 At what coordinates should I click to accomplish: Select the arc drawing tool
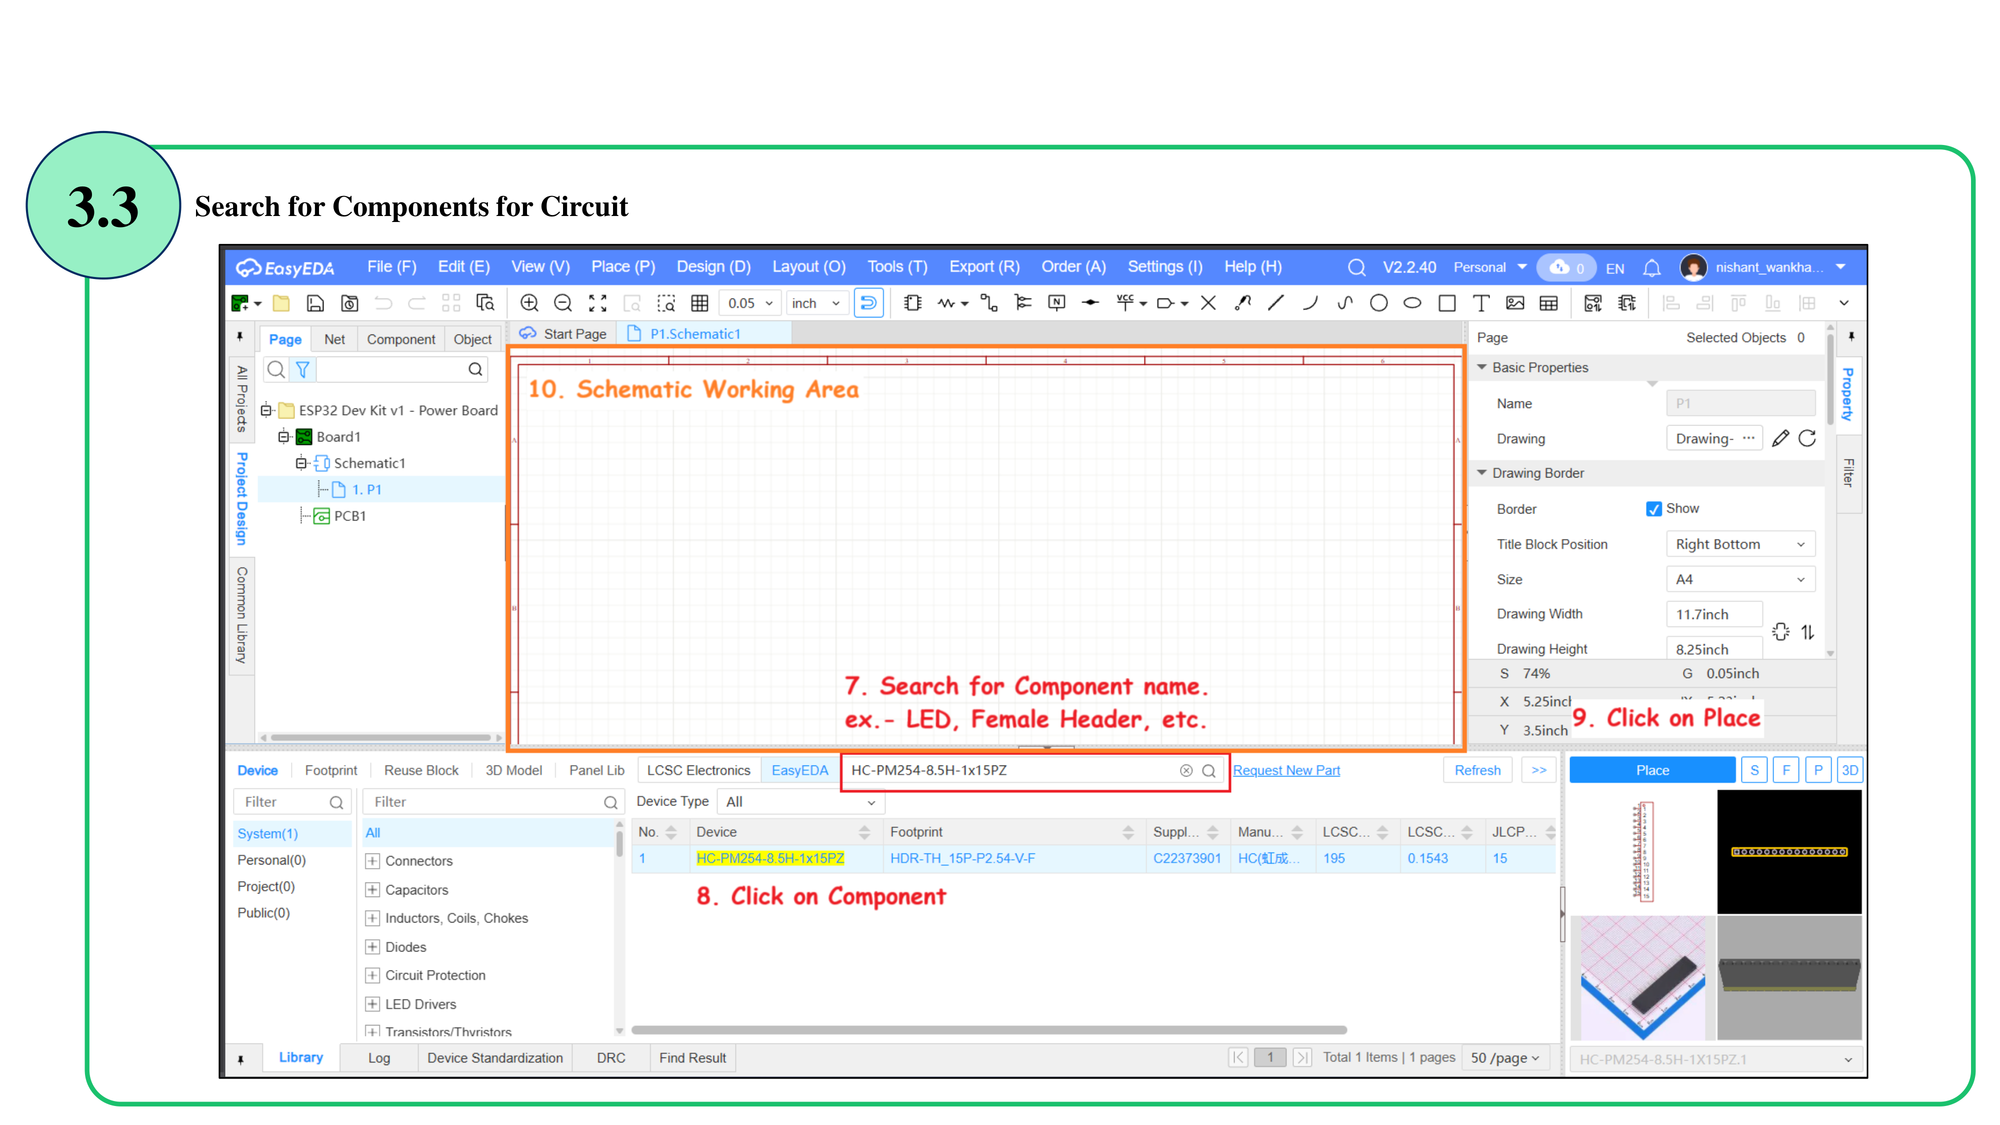[1310, 303]
